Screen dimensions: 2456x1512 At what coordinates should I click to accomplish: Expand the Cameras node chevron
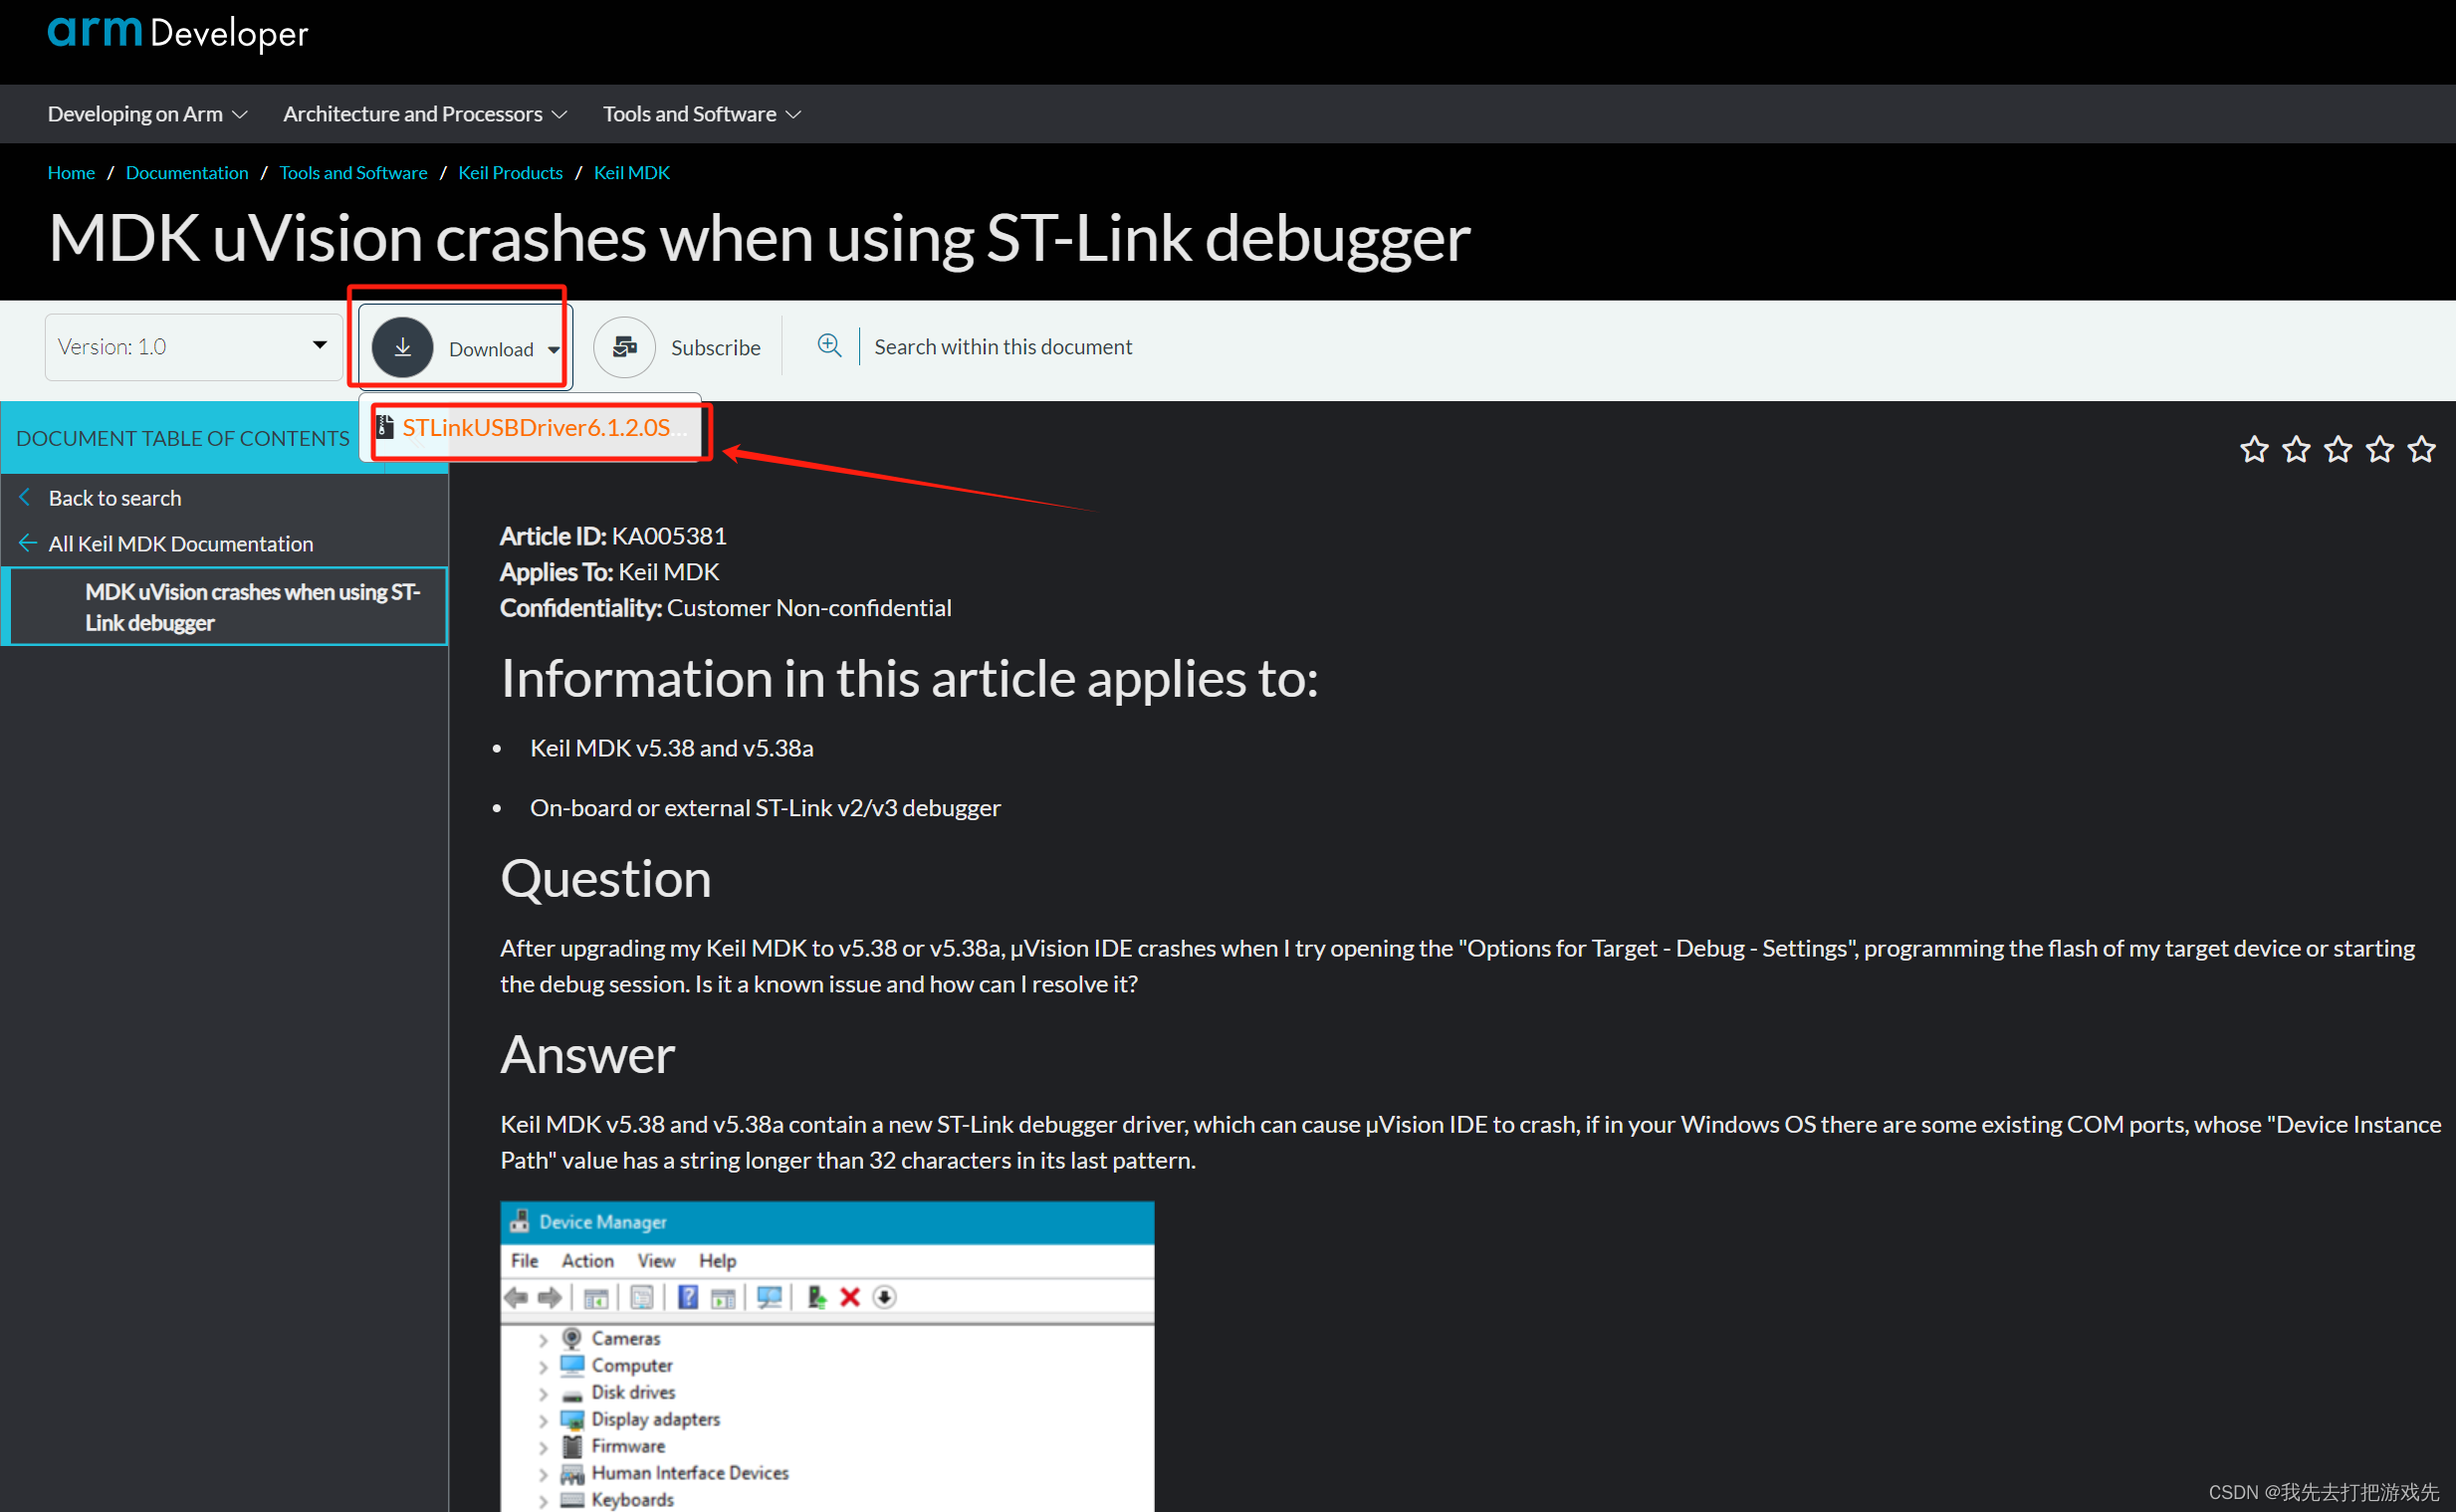pyautogui.click(x=543, y=1339)
